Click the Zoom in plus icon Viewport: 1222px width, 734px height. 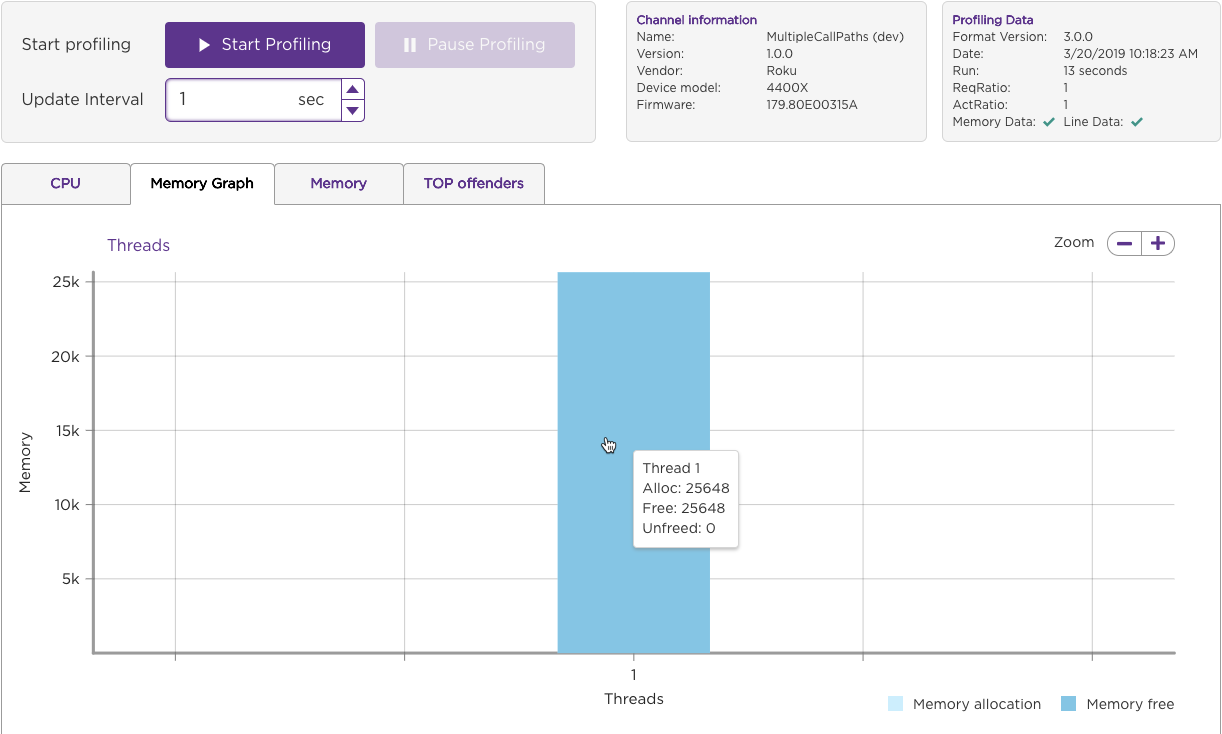pos(1158,242)
